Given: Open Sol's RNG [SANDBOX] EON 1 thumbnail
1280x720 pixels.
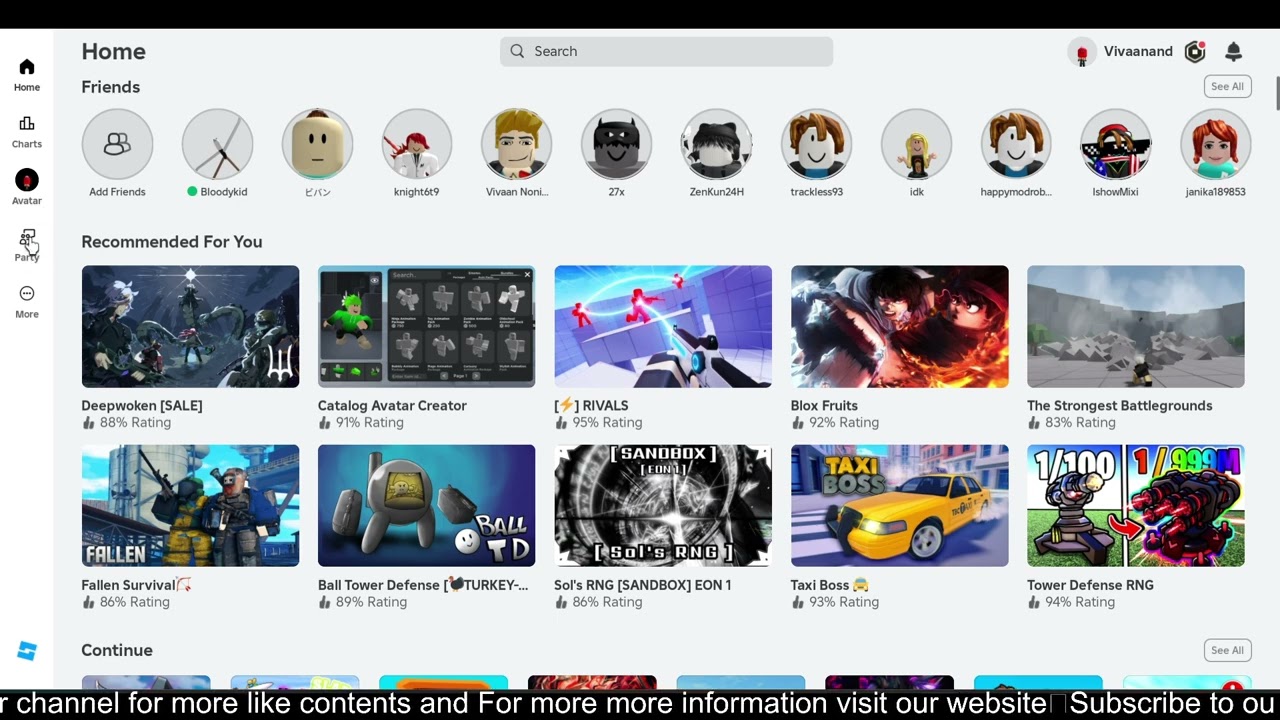Looking at the screenshot, I should tap(663, 506).
